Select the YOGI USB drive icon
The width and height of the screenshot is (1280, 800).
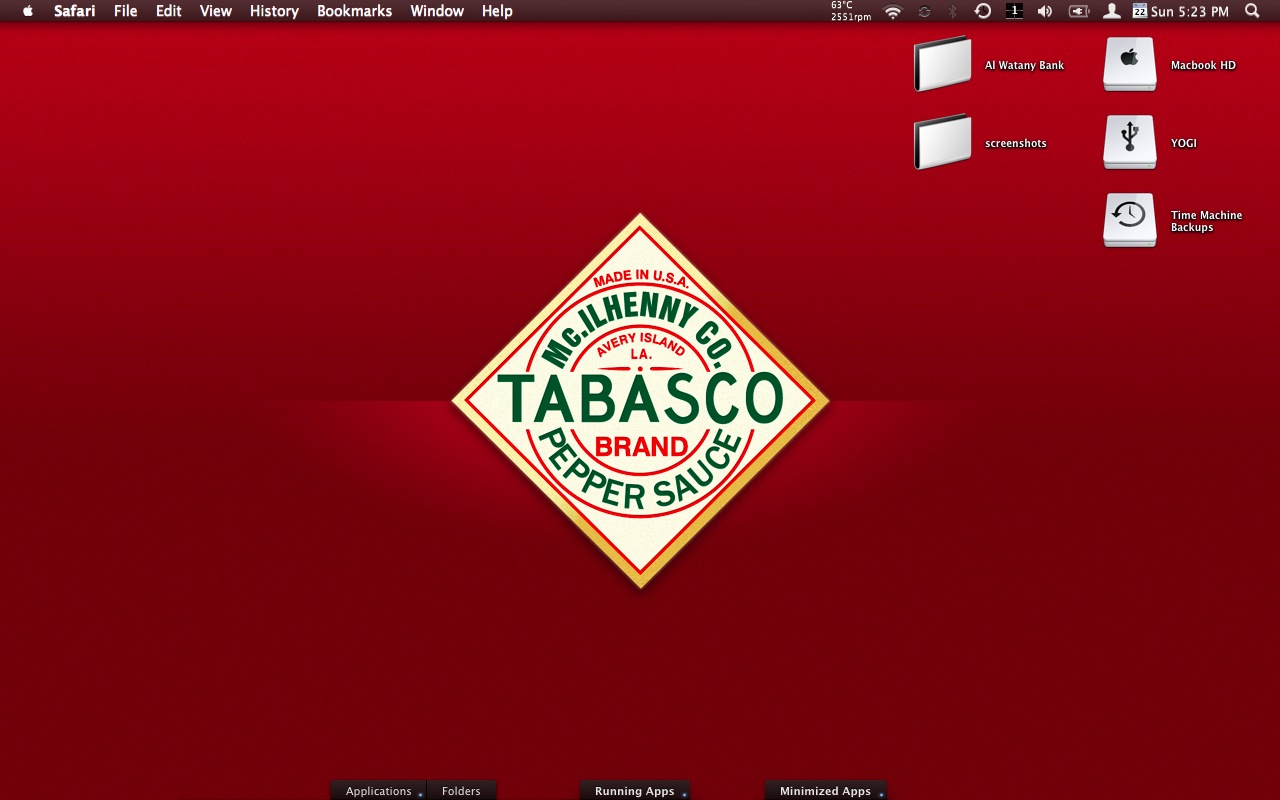point(1130,142)
